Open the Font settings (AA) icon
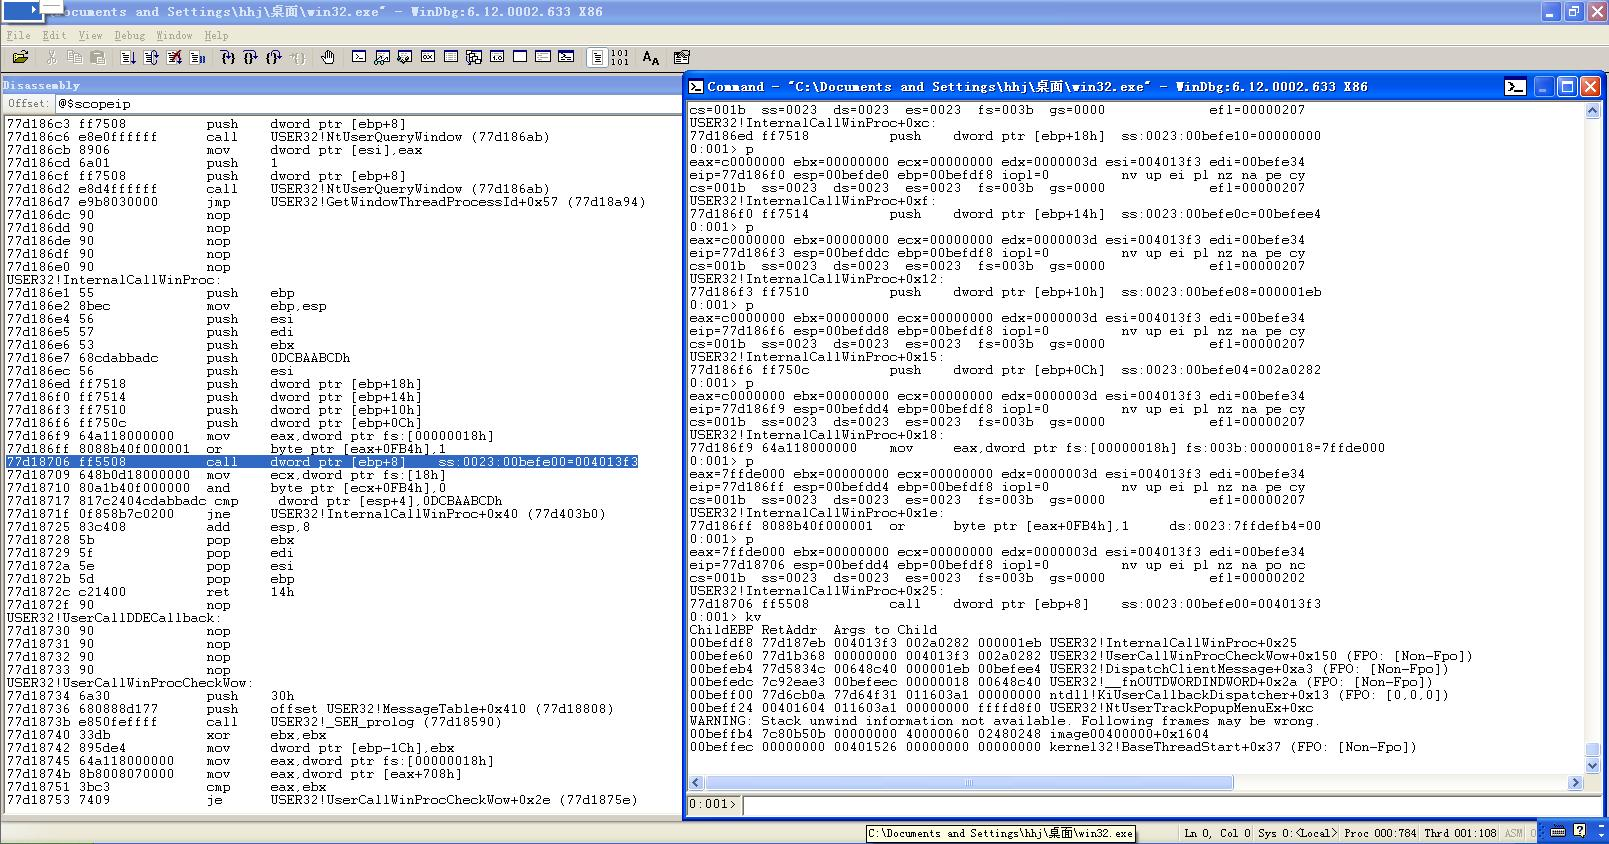Viewport: 1609px width, 844px height. (650, 57)
